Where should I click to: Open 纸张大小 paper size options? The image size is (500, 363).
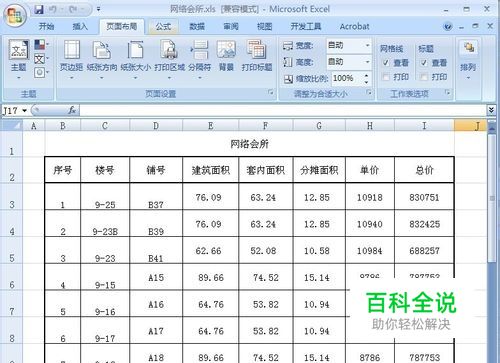point(135,59)
